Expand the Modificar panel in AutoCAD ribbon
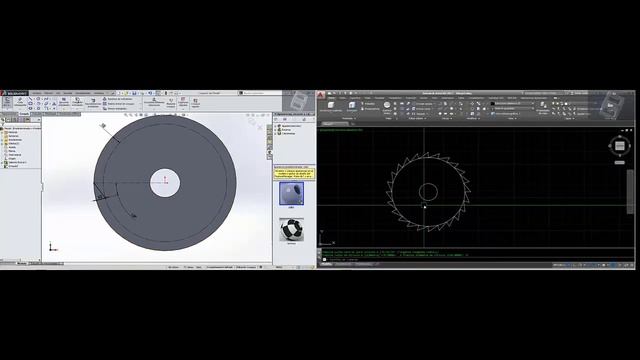 472,118
